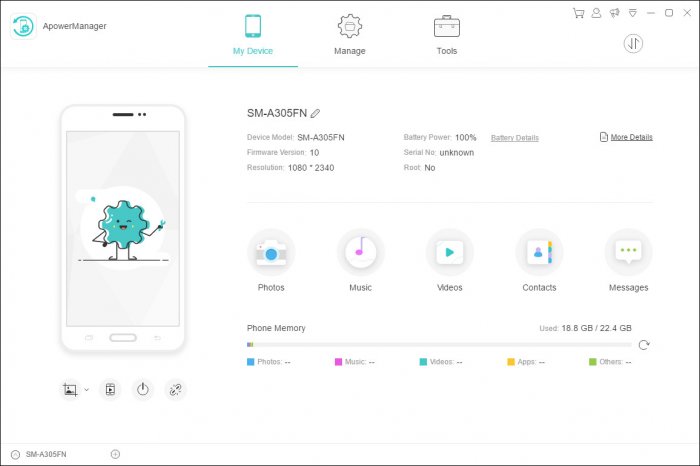This screenshot has width=700, height=466.
Task: Open the Videos category
Action: [450, 261]
